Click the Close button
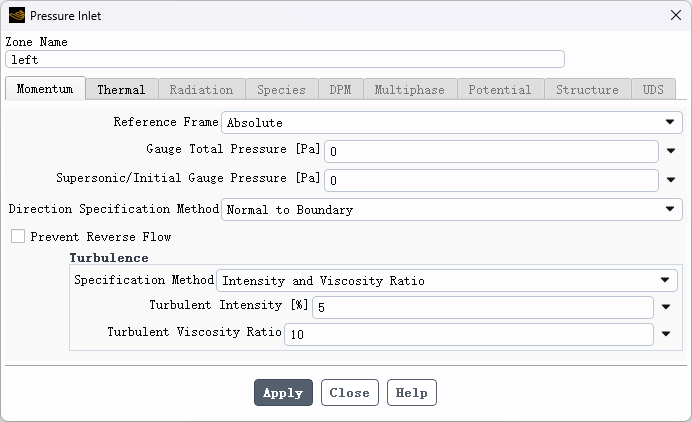 [x=349, y=393]
